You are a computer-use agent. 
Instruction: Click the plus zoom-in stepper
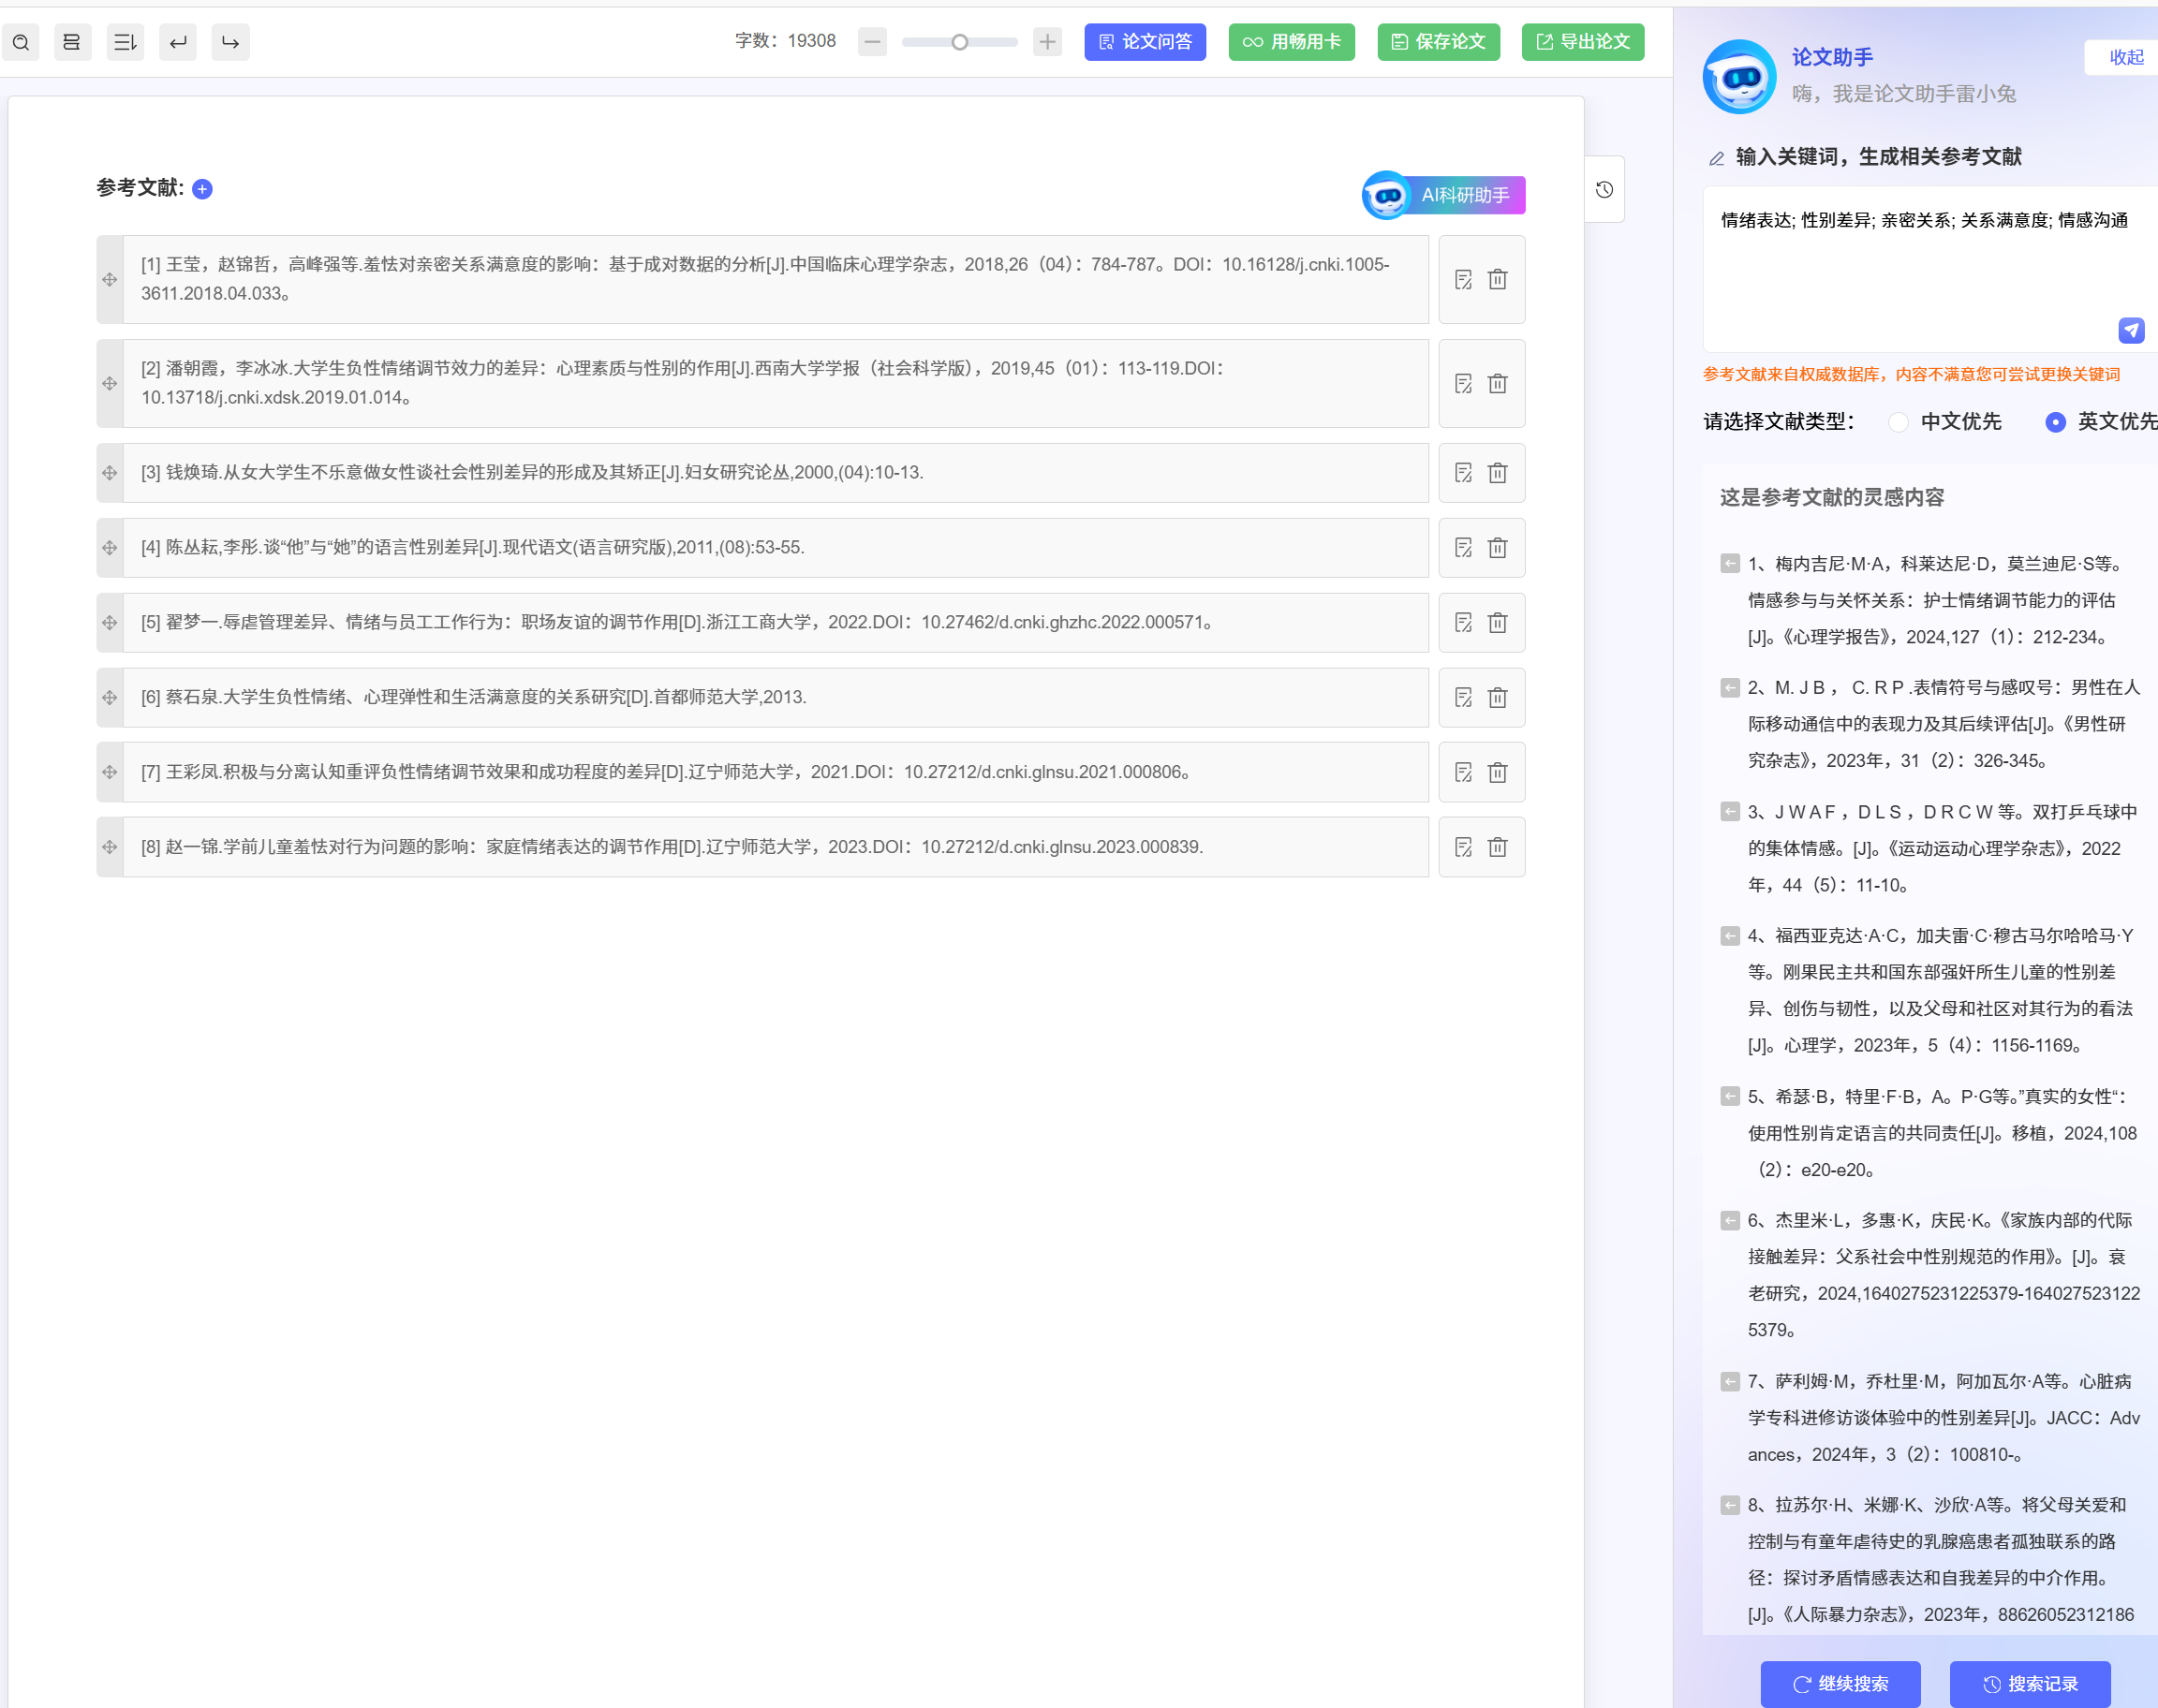pyautogui.click(x=1047, y=42)
